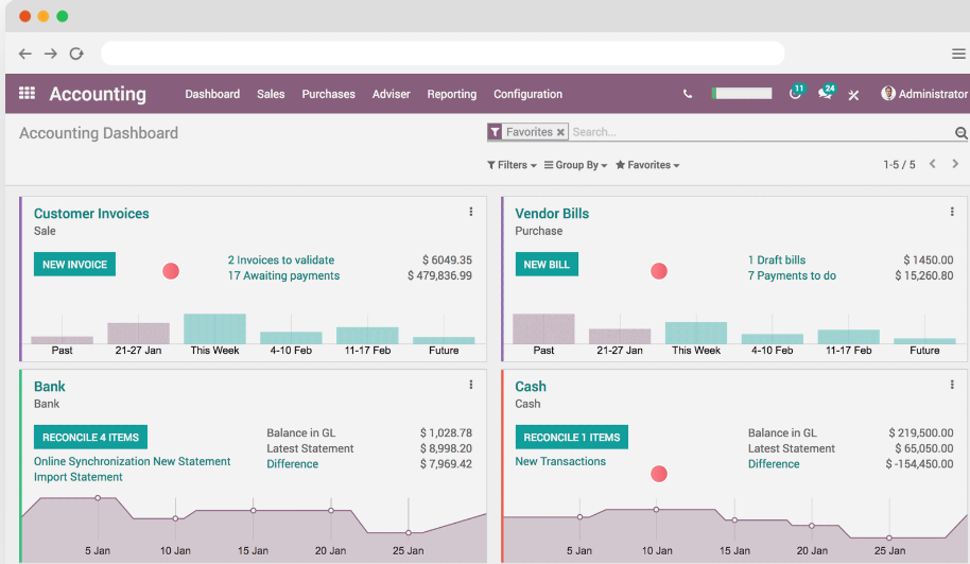Open the Purchases menu

[328, 94]
